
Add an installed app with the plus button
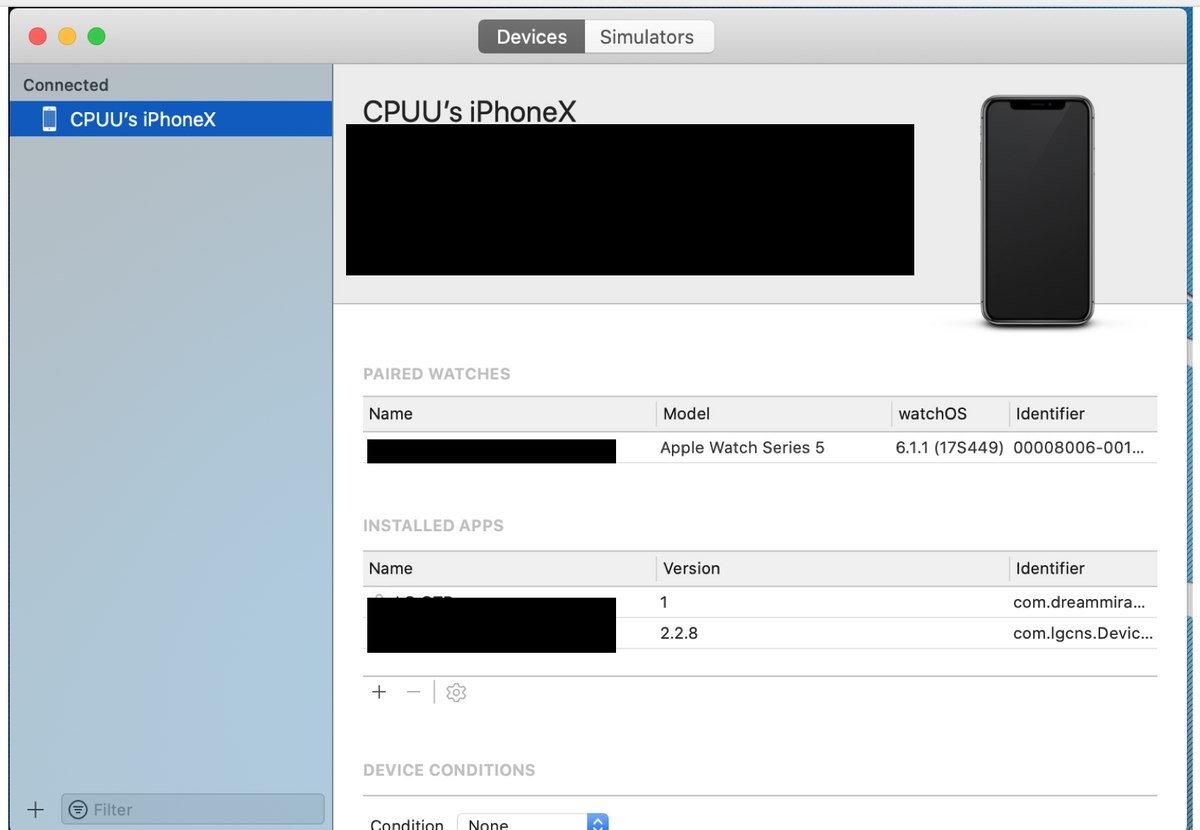(x=379, y=692)
